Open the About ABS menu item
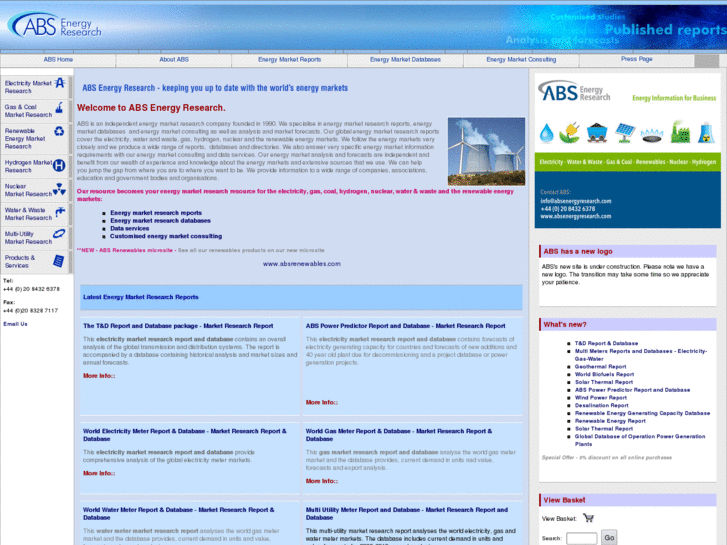This screenshot has width=727, height=545. pyautogui.click(x=174, y=59)
